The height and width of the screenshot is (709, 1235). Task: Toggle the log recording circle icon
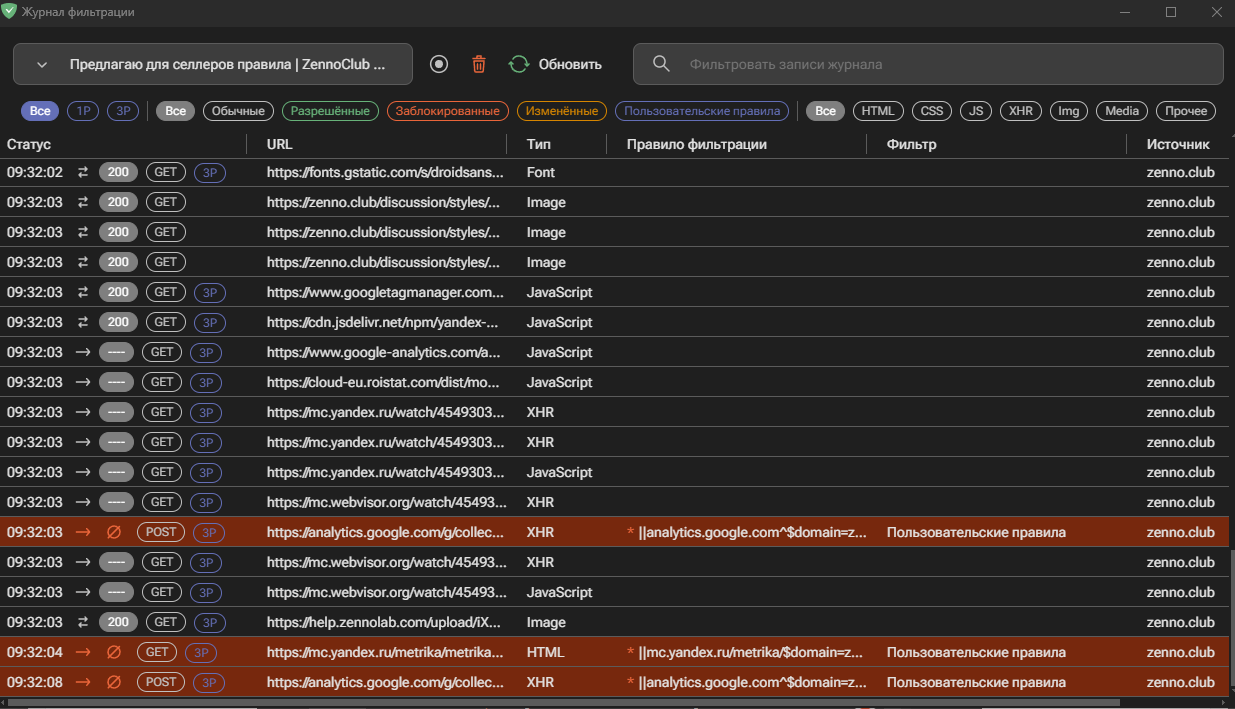439,64
